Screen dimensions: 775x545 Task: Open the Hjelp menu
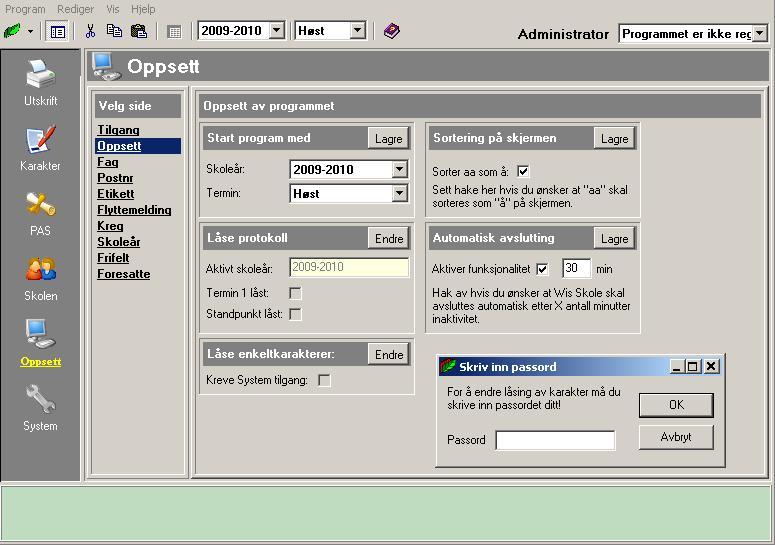click(x=143, y=9)
